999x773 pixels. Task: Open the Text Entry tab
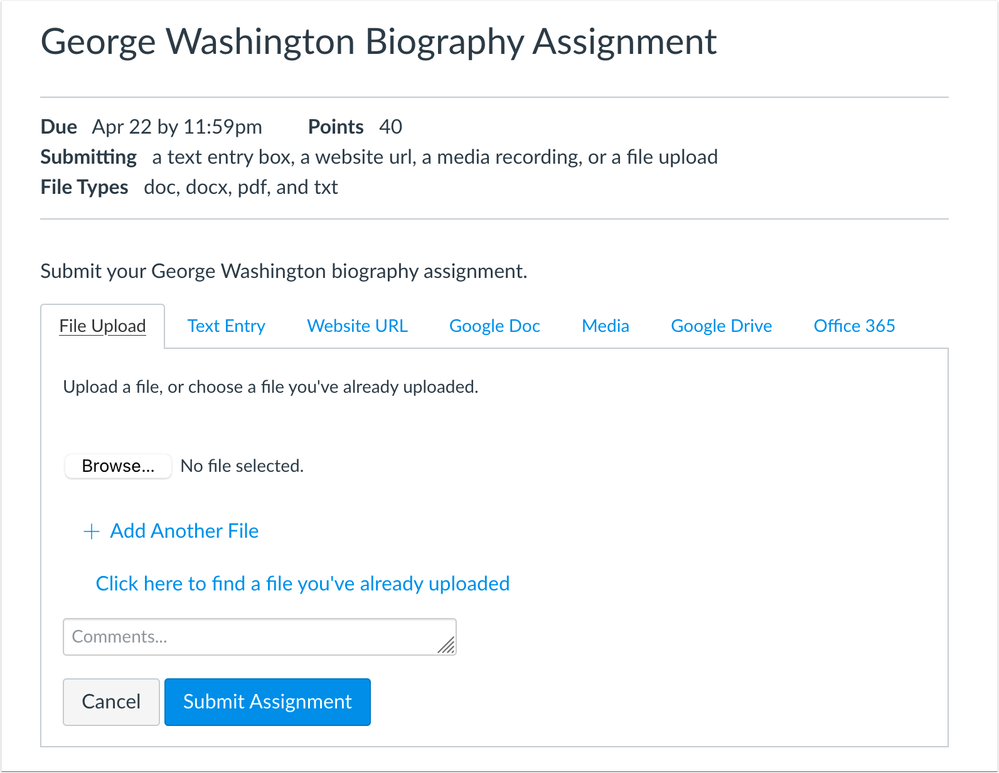226,326
